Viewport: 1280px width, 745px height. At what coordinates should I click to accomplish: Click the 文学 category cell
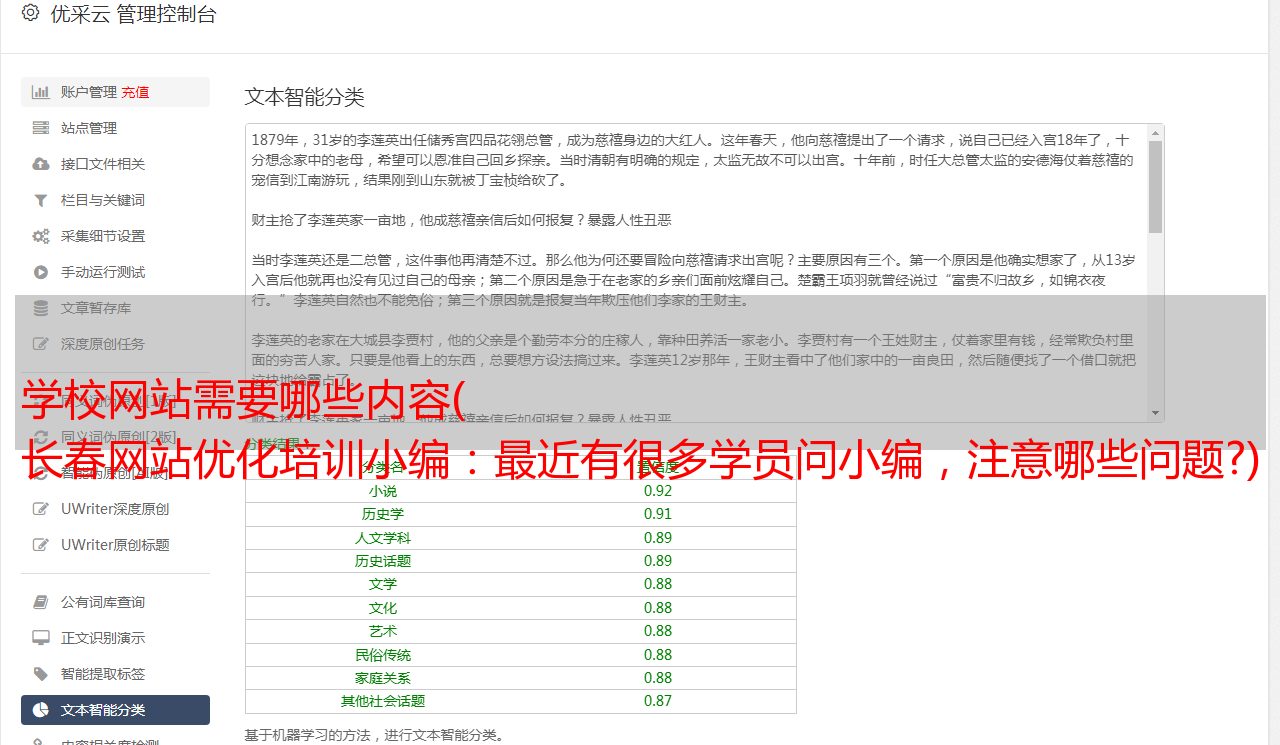[x=383, y=584]
